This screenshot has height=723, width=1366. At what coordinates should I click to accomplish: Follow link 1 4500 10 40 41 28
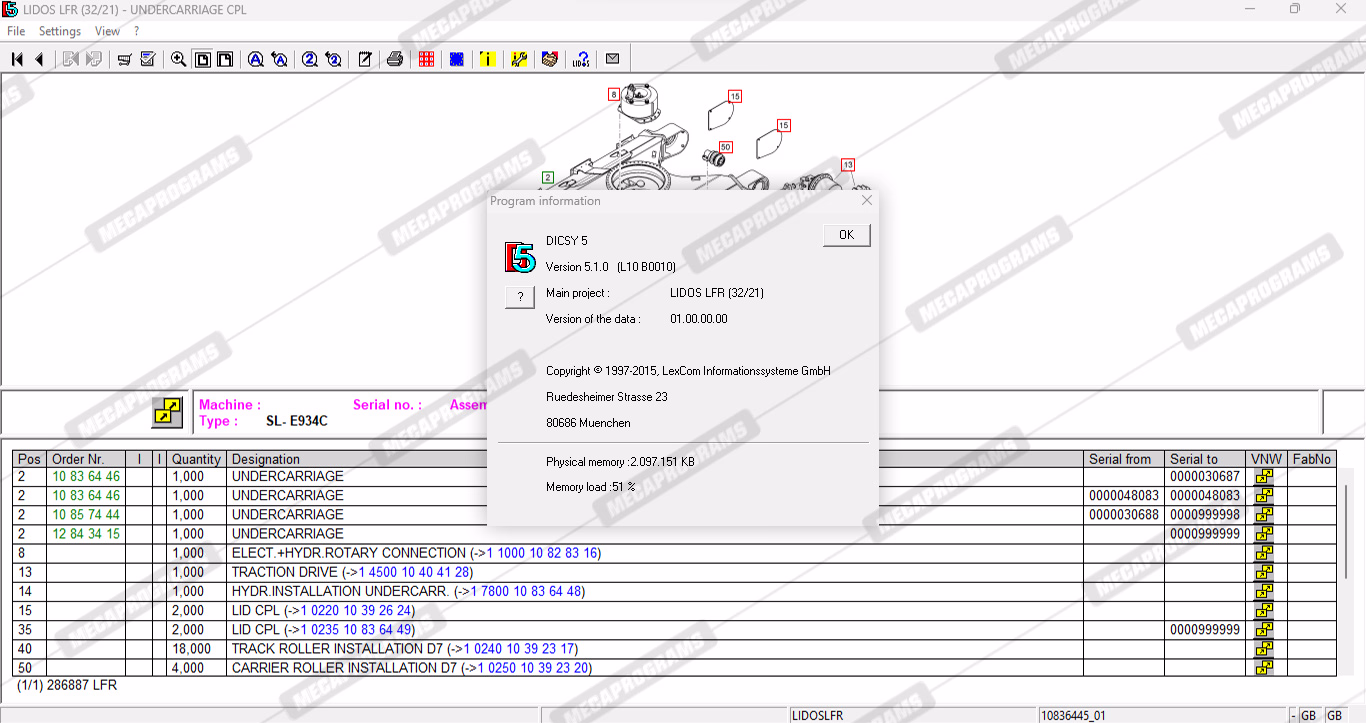coord(414,572)
